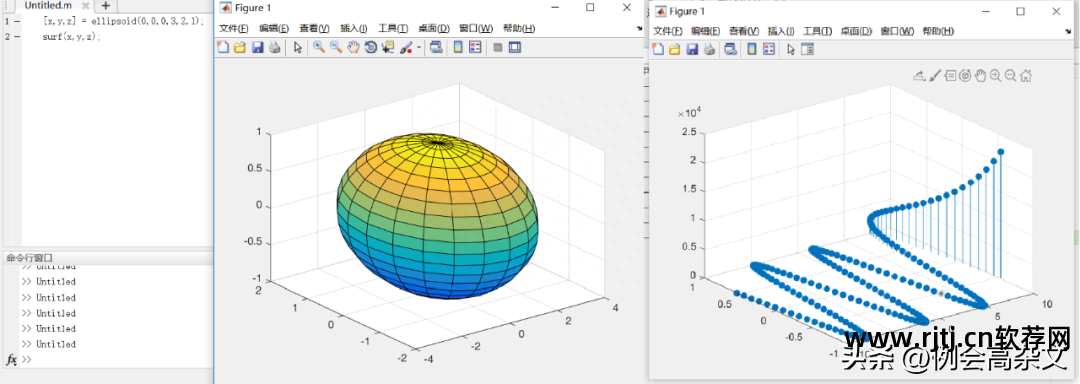This screenshot has width=1080, height=384.
Task: Click Hide Plot Tools icon in ellipsoid figure
Action: 497,47
